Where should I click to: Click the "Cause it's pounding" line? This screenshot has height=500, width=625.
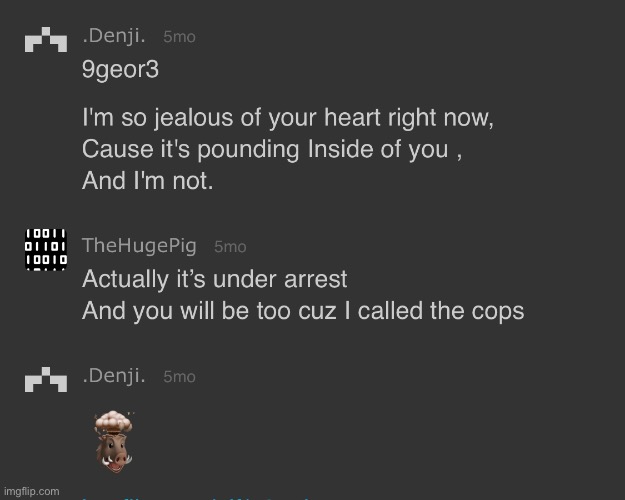click(x=271, y=150)
